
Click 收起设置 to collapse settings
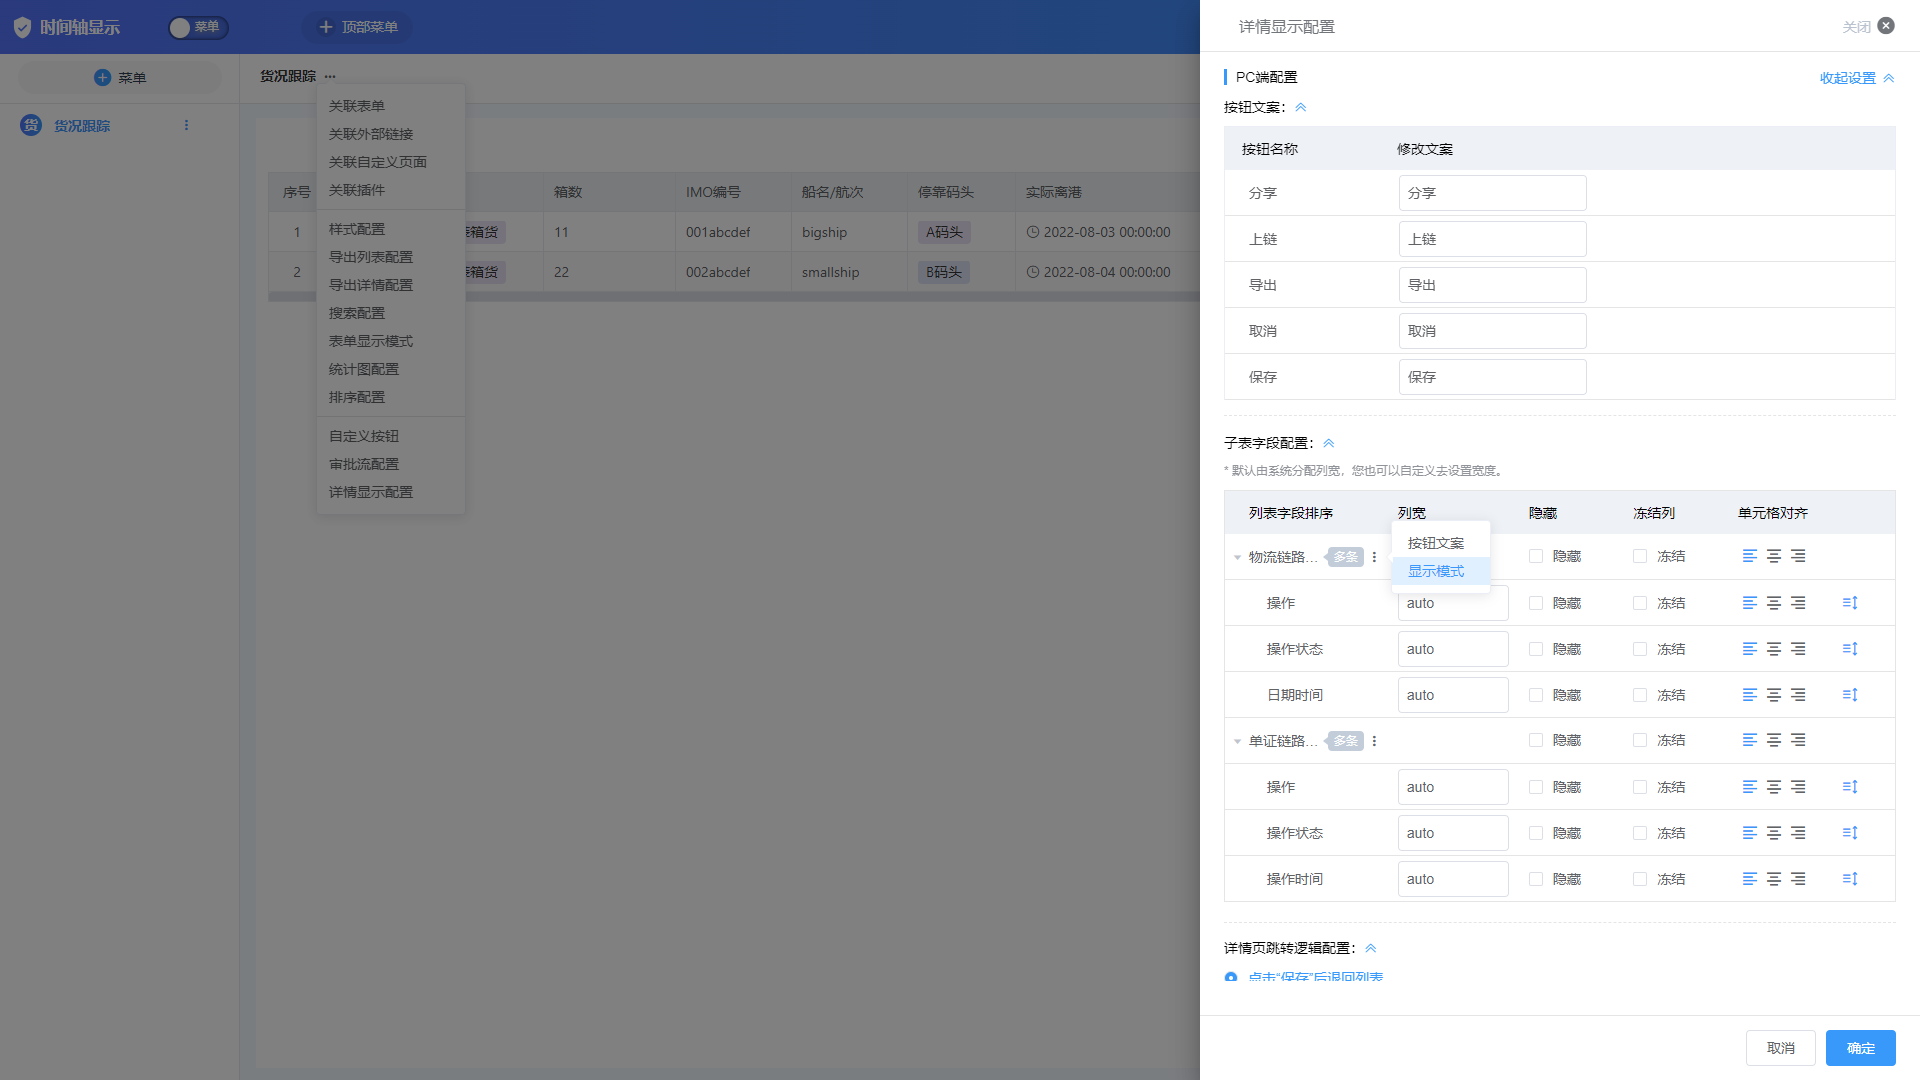pyautogui.click(x=1857, y=78)
